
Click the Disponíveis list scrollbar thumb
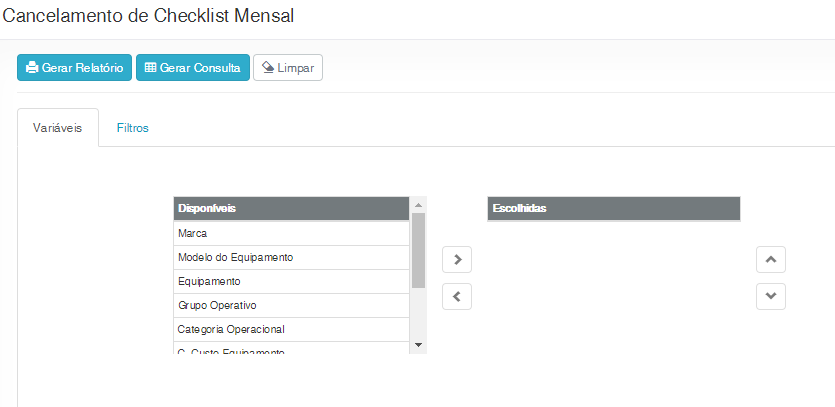[x=419, y=249]
